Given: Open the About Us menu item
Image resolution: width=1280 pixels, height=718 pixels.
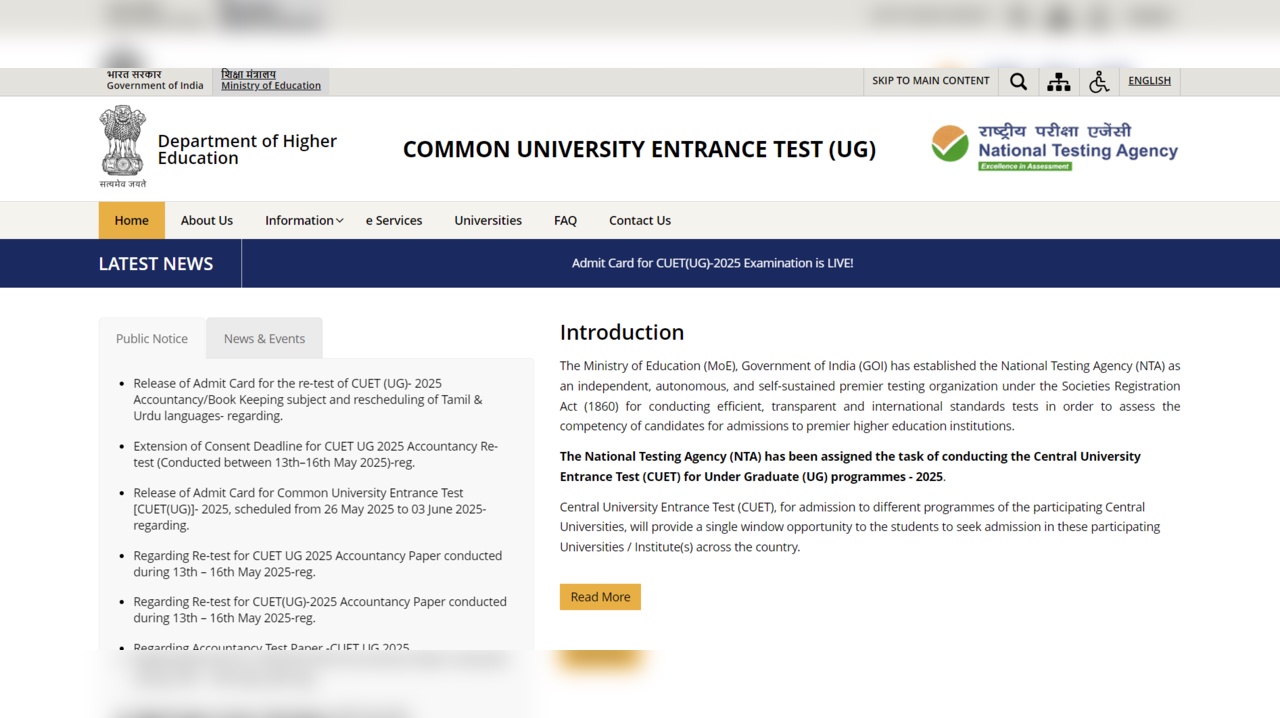Looking at the screenshot, I should [207, 220].
